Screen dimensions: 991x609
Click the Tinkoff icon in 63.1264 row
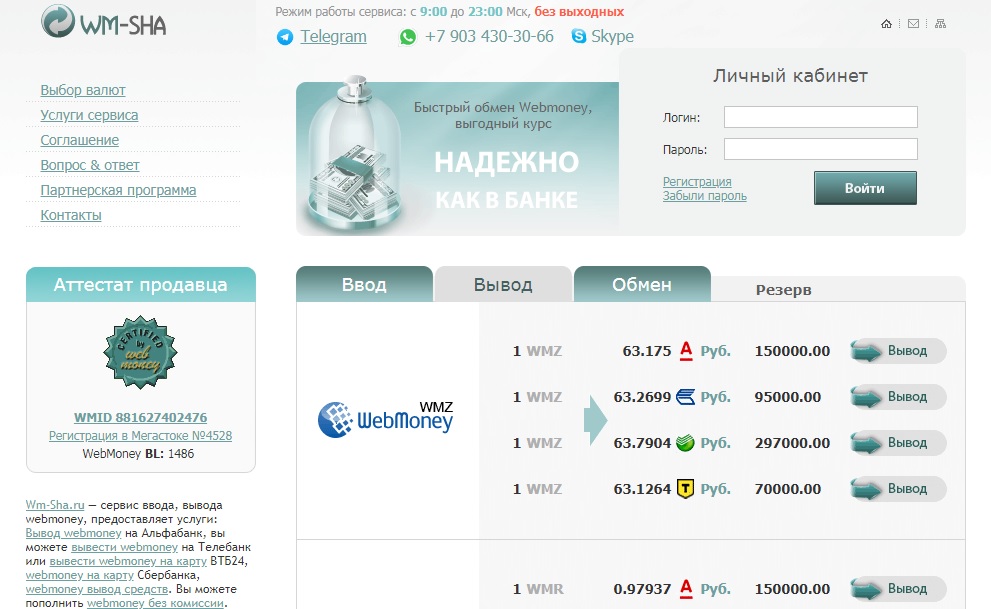pyautogui.click(x=686, y=488)
